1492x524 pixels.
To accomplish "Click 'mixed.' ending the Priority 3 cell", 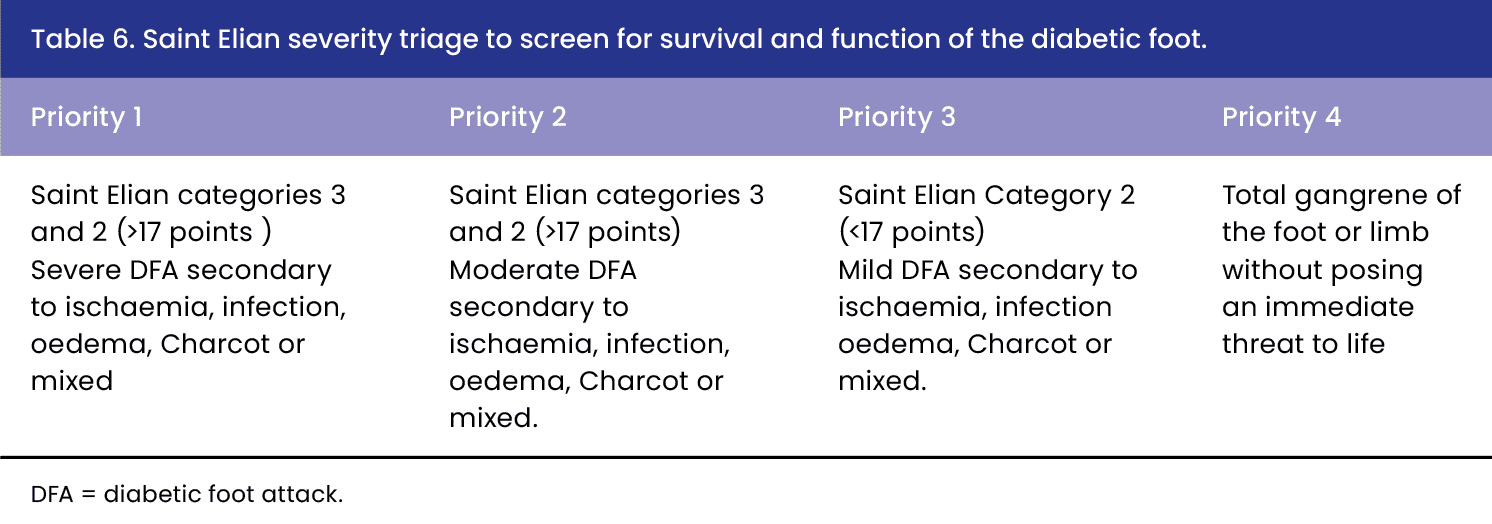I will (883, 381).
